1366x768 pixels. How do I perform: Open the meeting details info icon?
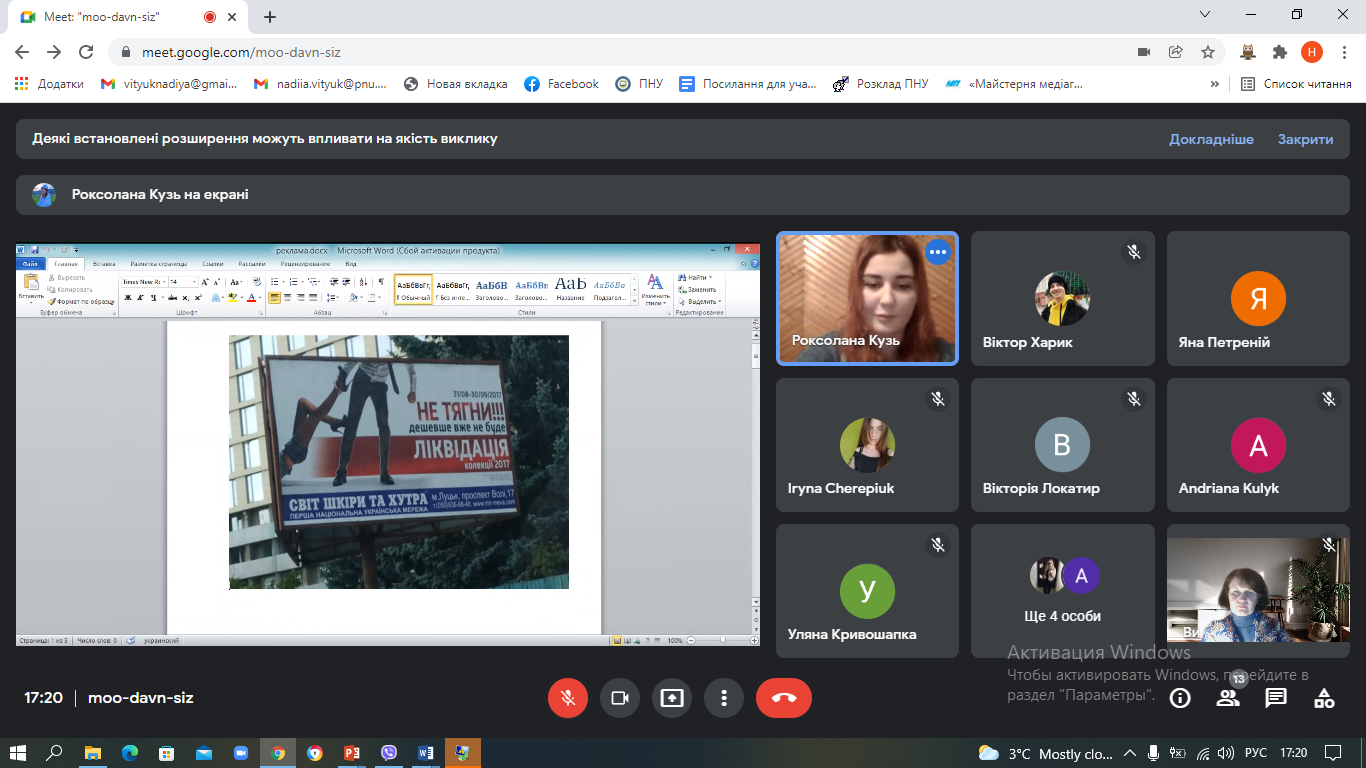(1180, 698)
